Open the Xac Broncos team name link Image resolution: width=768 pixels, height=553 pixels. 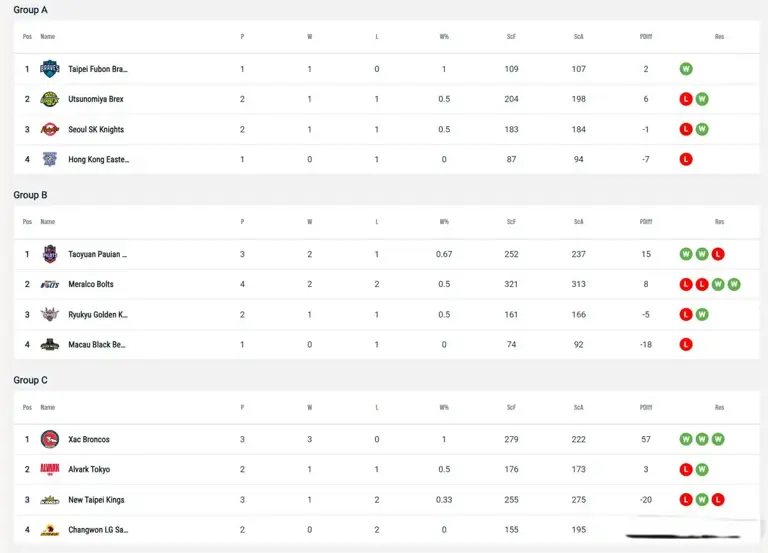(89, 439)
